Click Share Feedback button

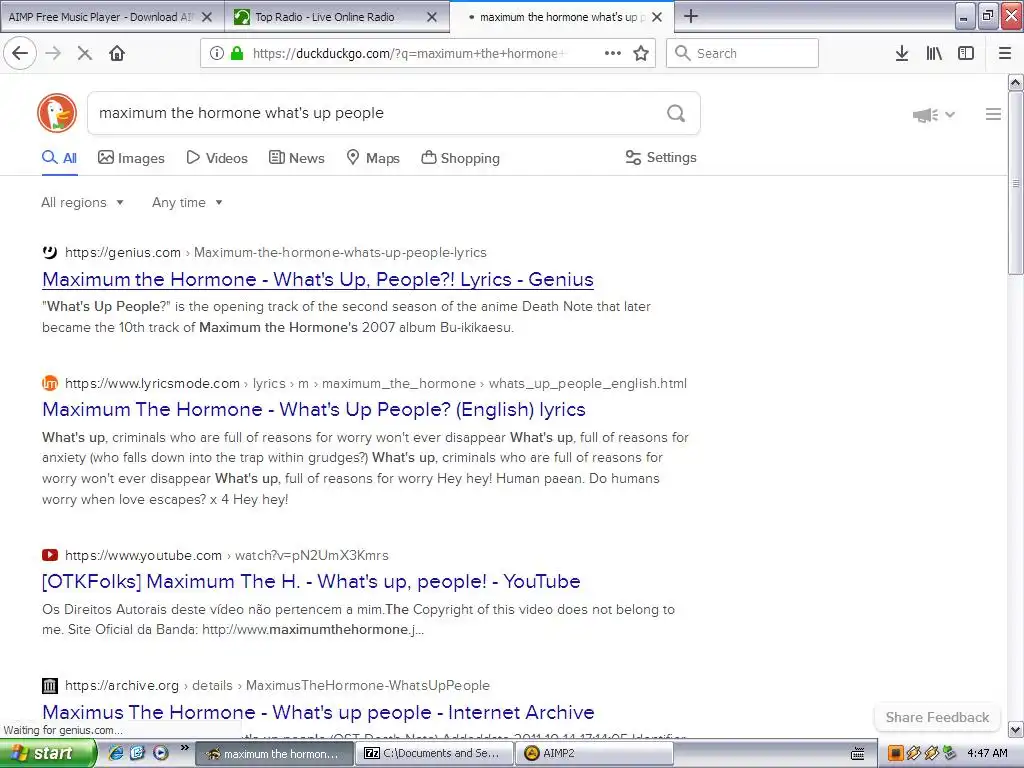(x=937, y=717)
